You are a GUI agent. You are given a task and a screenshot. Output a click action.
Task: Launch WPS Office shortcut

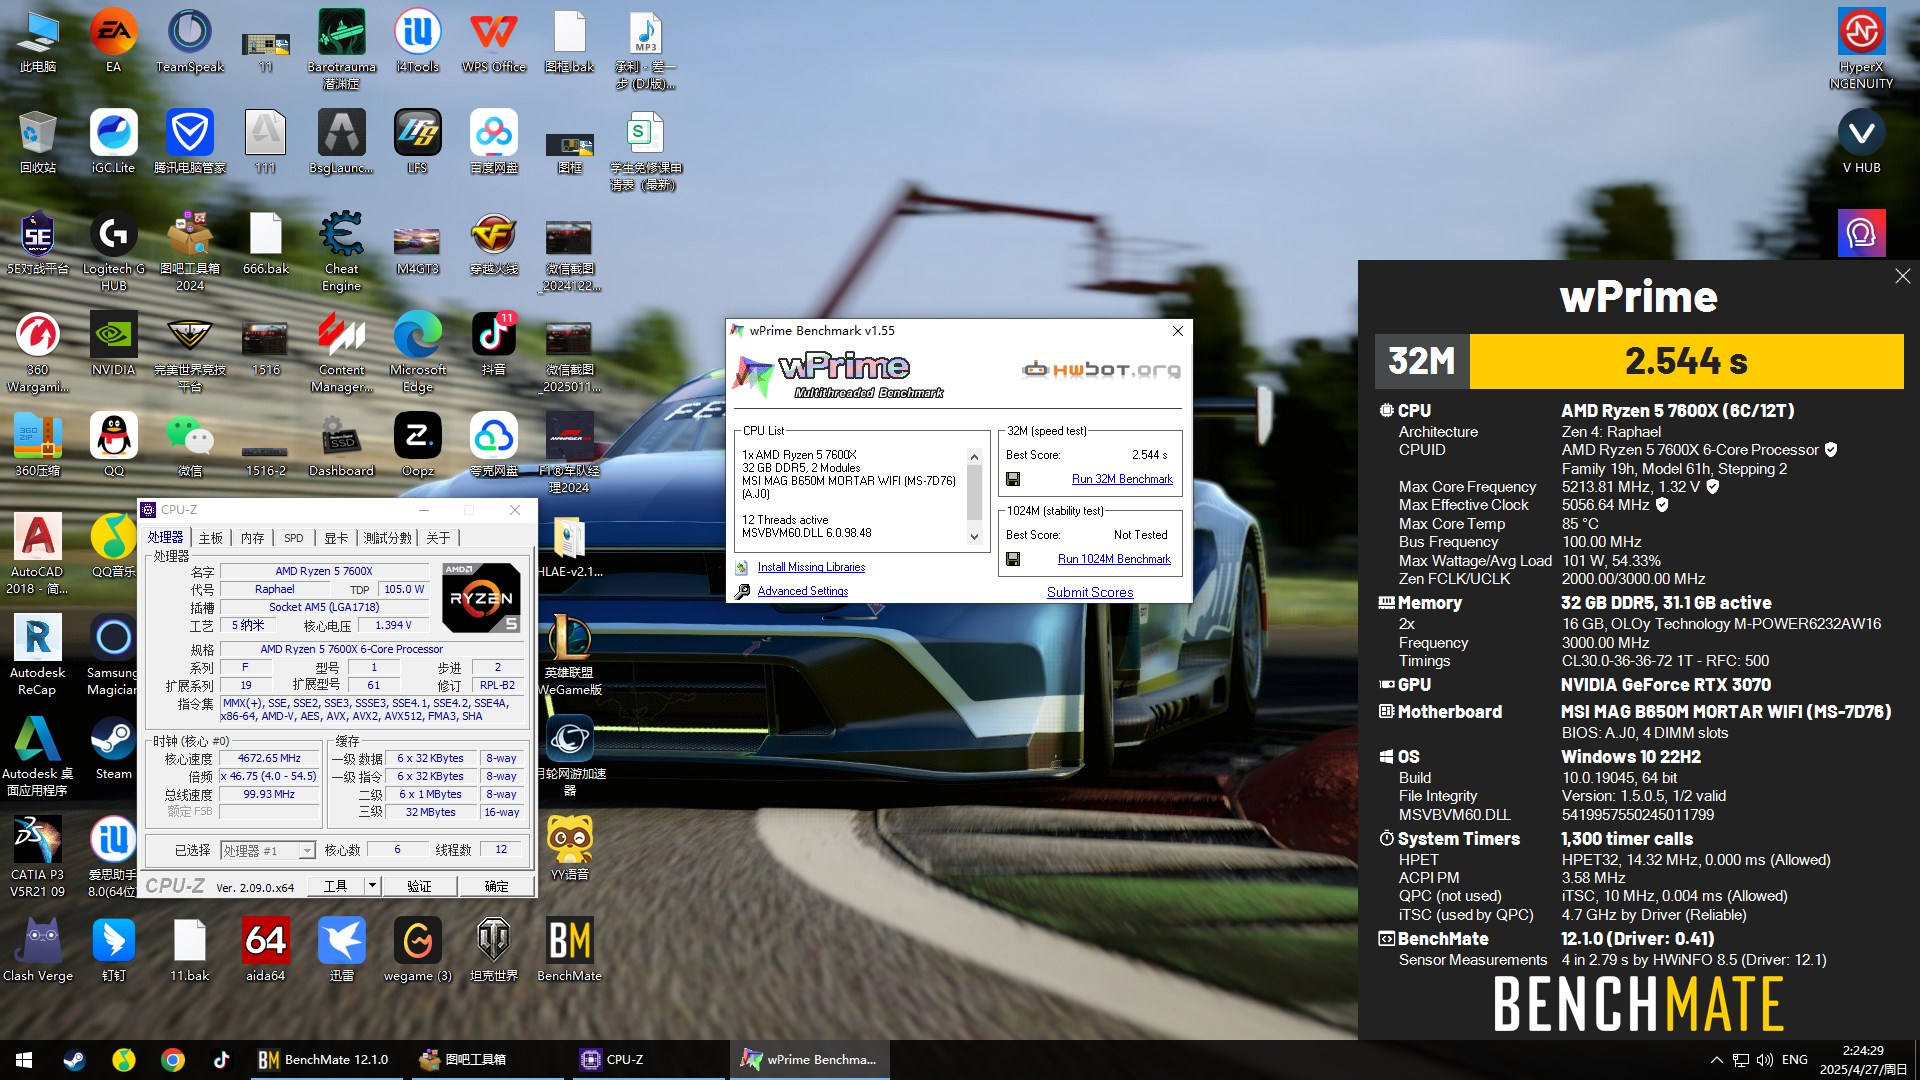tap(493, 41)
